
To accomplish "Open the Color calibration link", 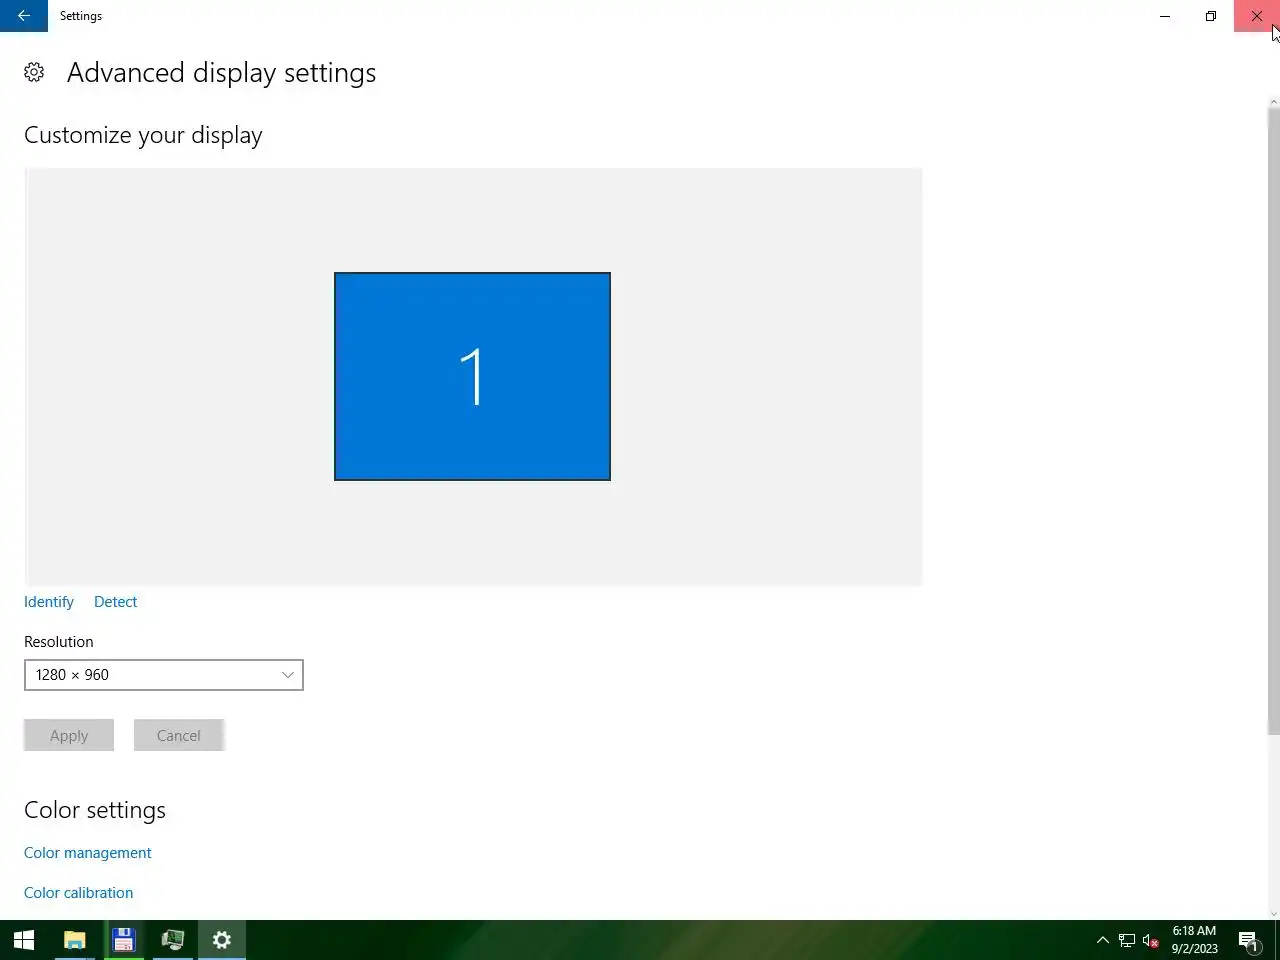I will pyautogui.click(x=79, y=893).
